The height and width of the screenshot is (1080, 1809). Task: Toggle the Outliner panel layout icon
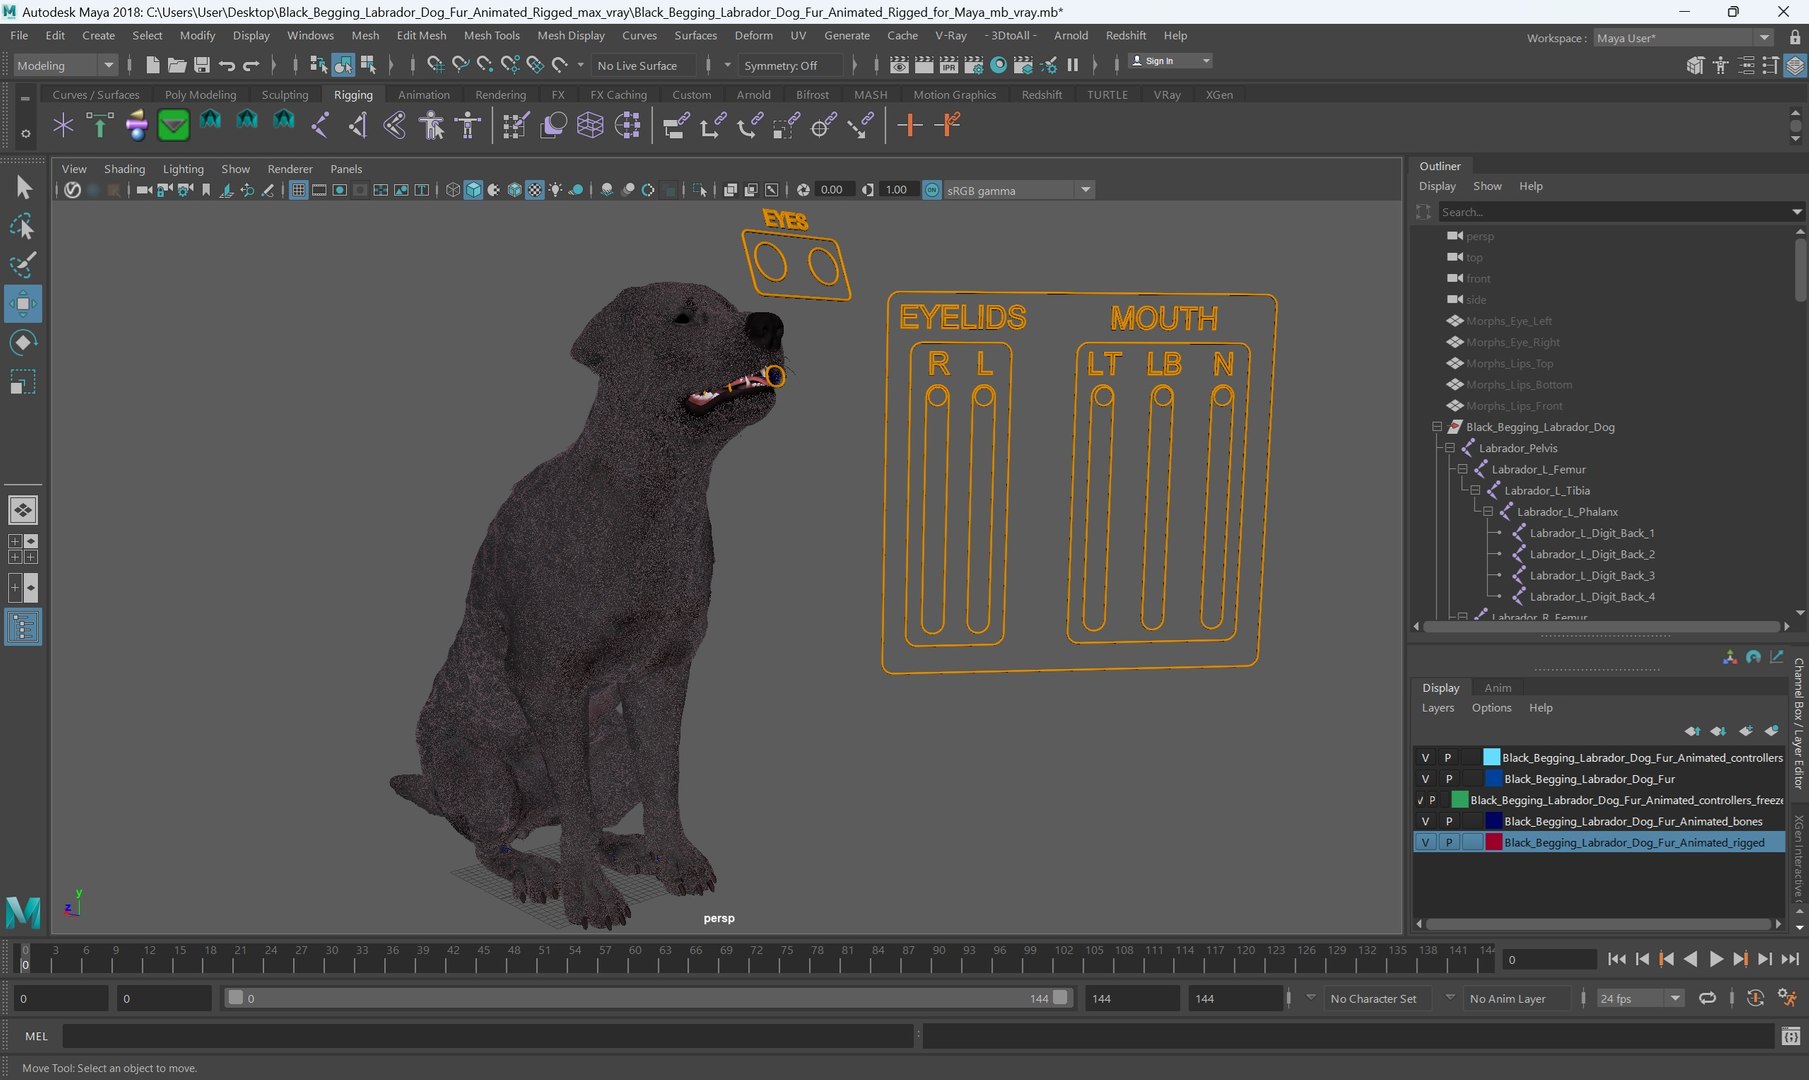22,627
